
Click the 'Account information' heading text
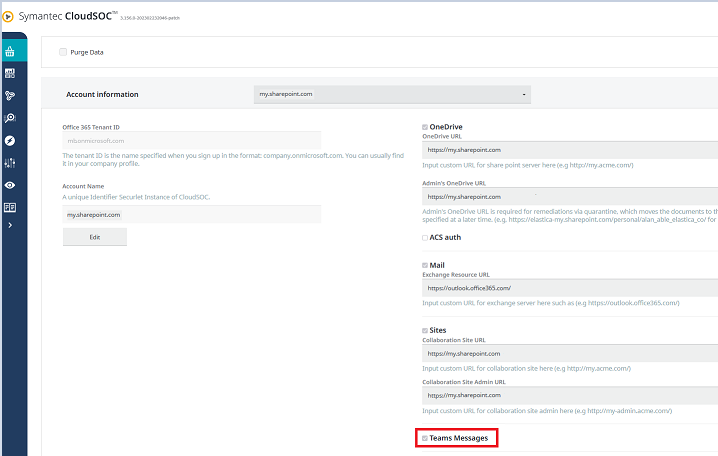tap(102, 94)
